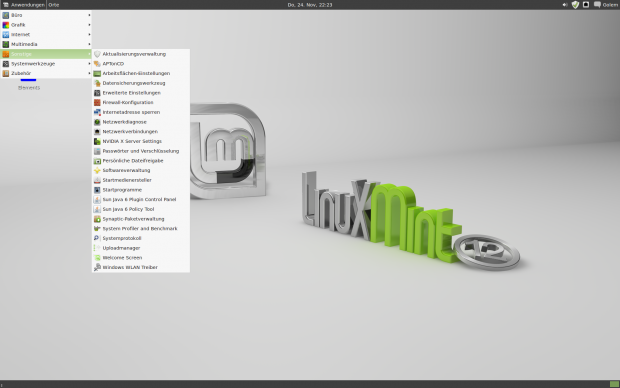620x388 pixels.
Task: Click the workspace switcher in bottom panel
Action: pyautogui.click(x=614, y=384)
